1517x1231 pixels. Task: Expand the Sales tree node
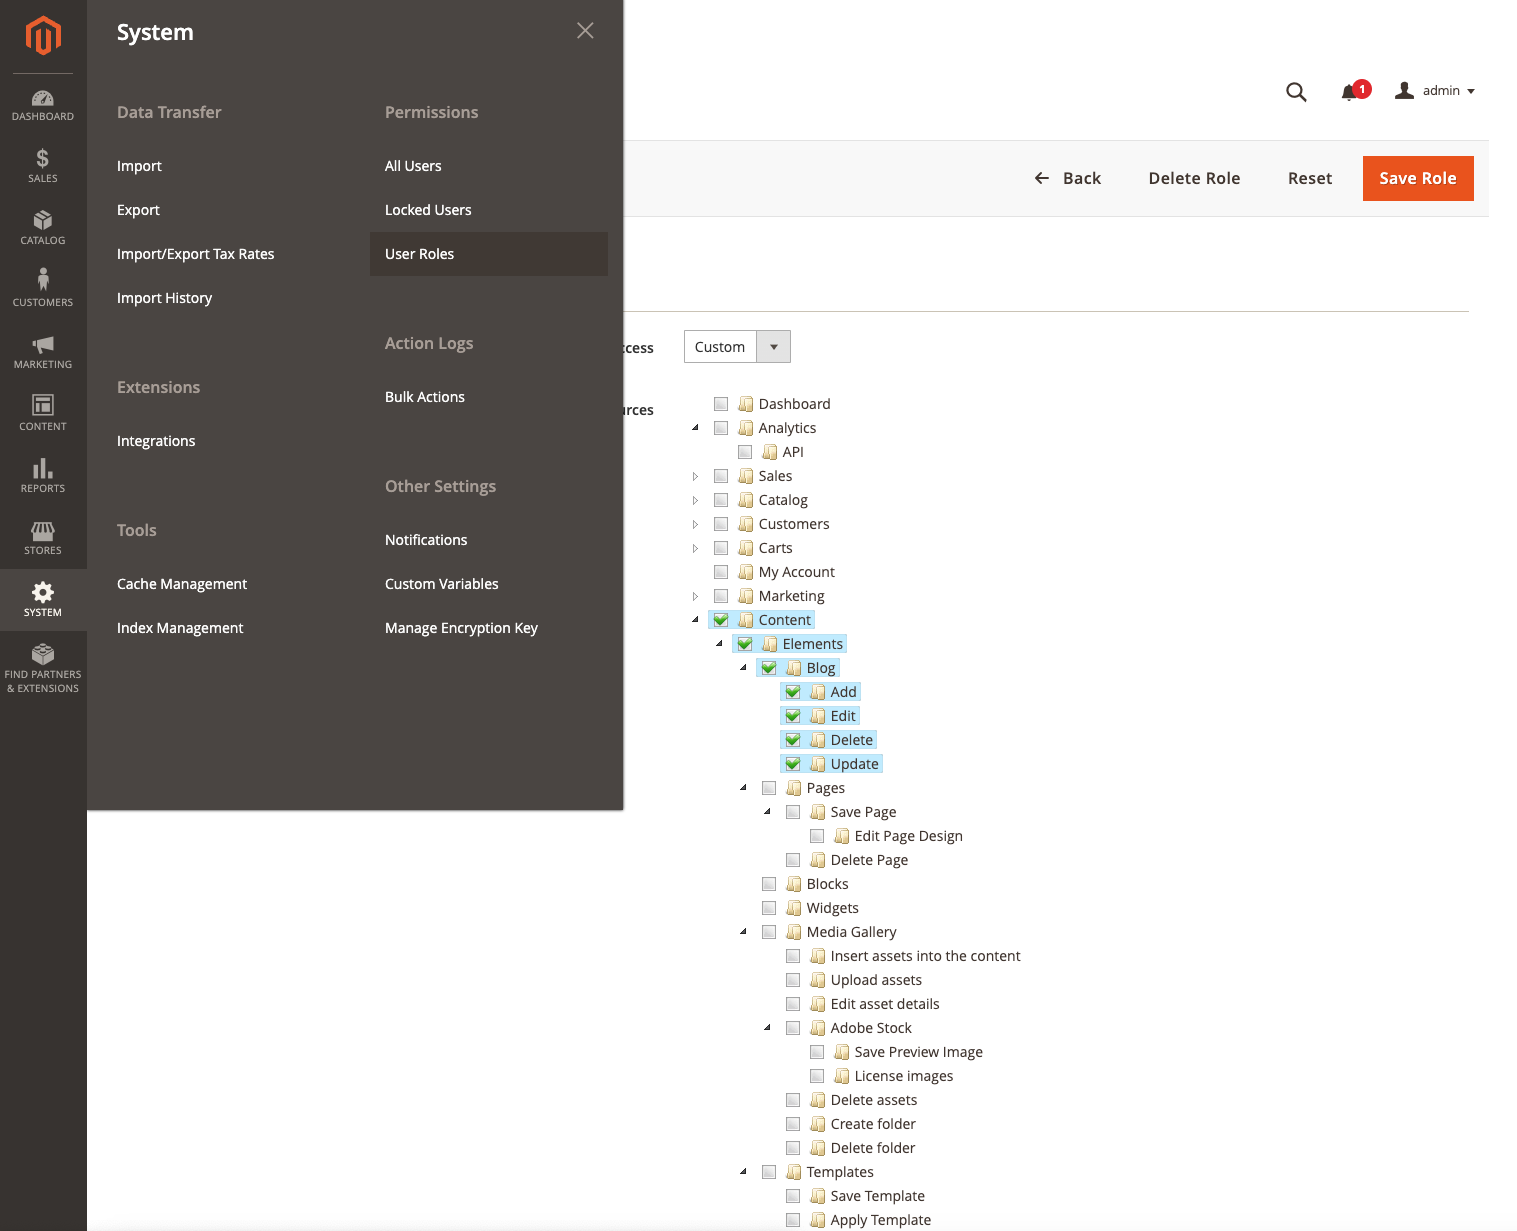(x=696, y=476)
